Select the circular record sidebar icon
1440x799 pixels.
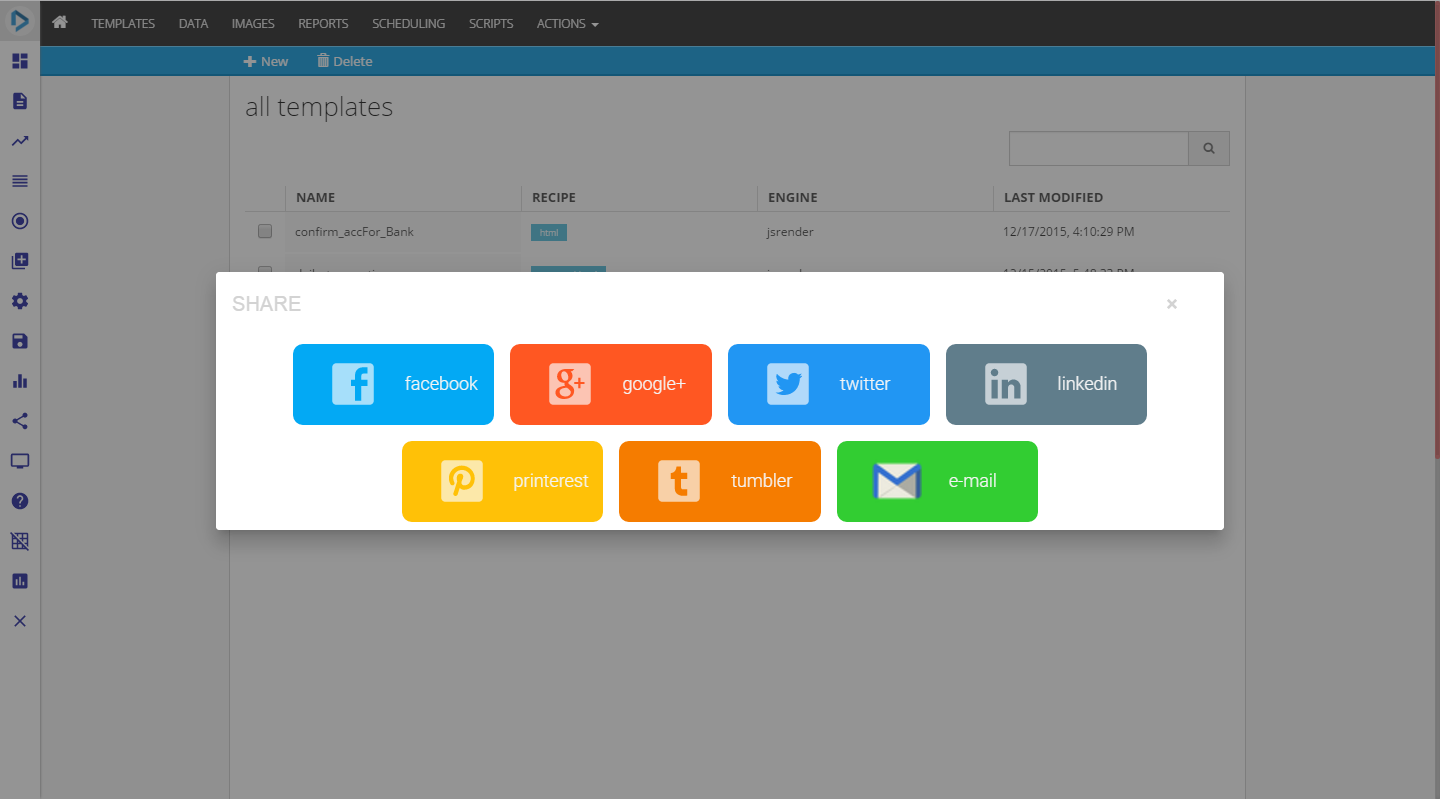click(x=20, y=221)
